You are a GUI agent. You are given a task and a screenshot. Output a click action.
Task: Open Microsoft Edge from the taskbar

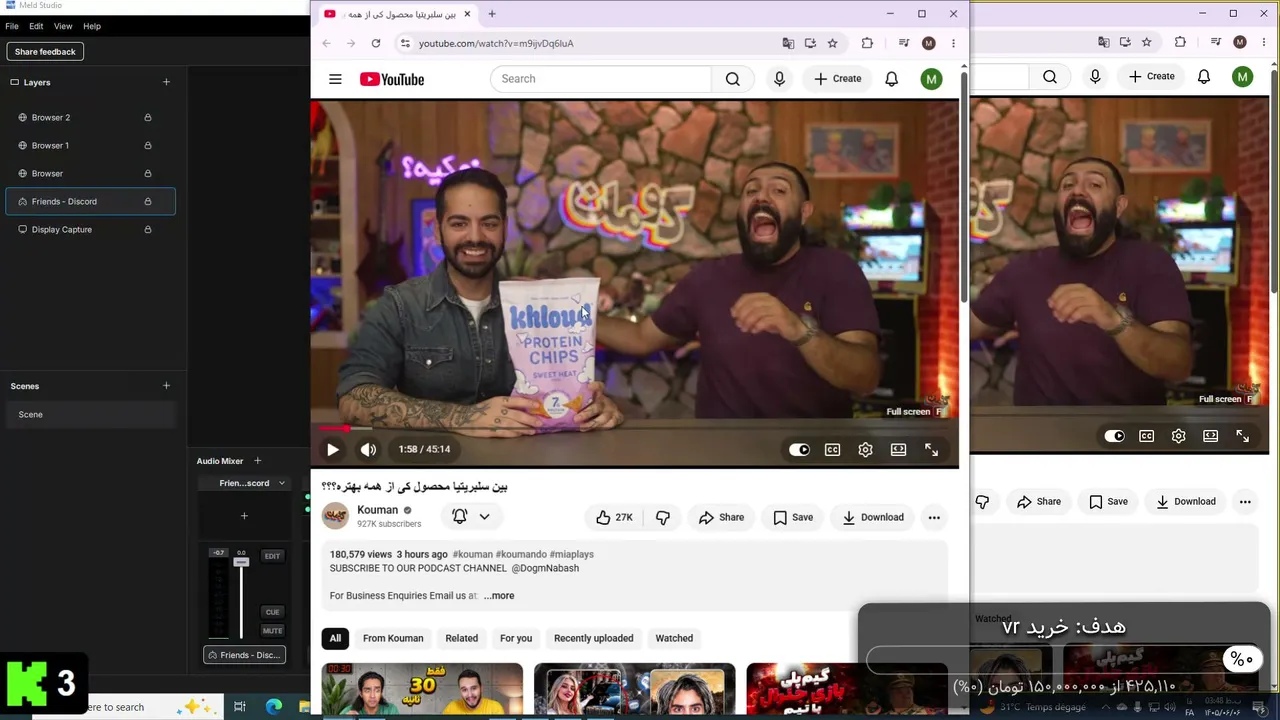[273, 707]
